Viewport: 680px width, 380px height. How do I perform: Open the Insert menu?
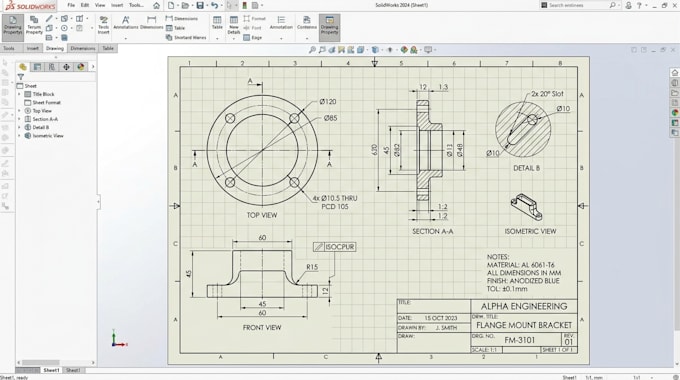click(x=117, y=5)
